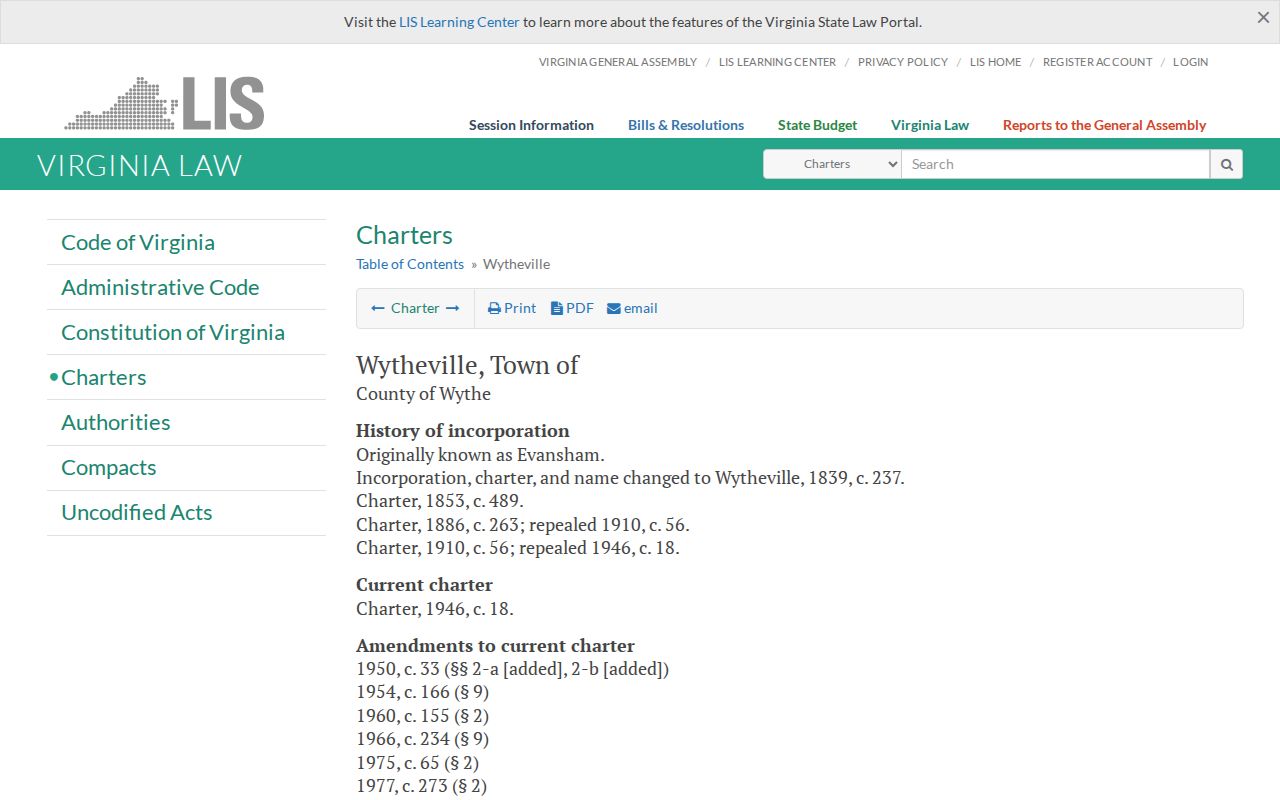
Task: Click the Login link
Action: pyautogui.click(x=1190, y=62)
